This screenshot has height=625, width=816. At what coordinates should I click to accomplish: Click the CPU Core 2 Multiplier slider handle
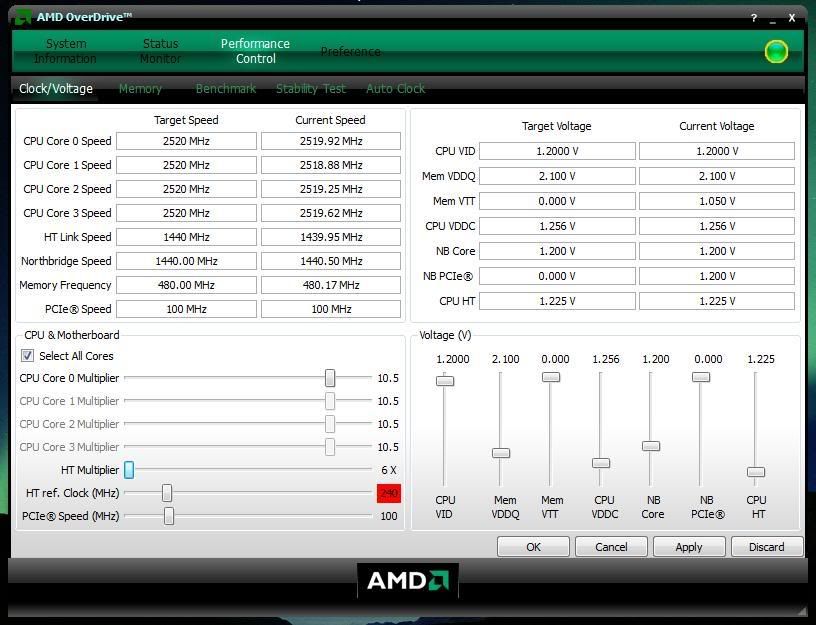(x=330, y=424)
